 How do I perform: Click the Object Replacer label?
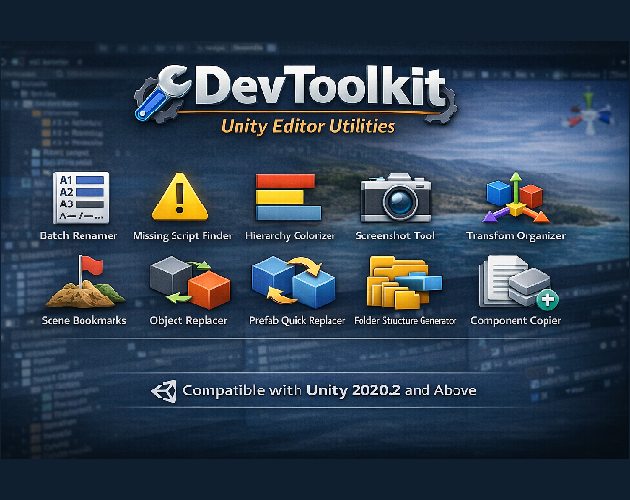pyautogui.click(x=188, y=321)
